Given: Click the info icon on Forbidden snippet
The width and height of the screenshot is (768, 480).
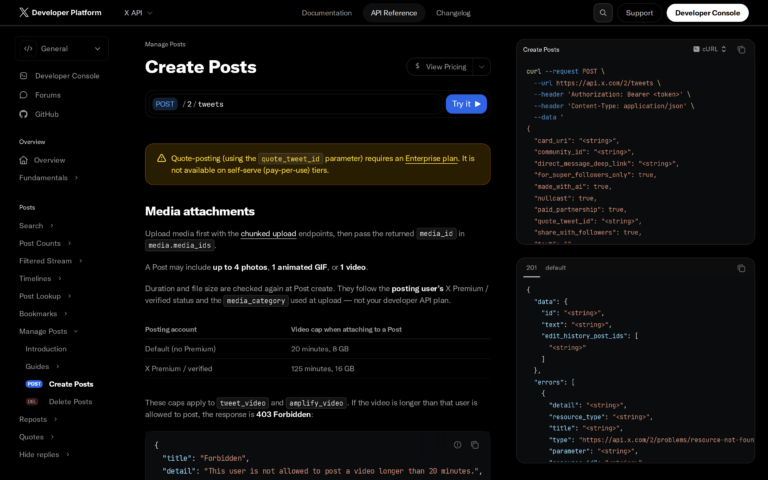Looking at the screenshot, I should tap(457, 445).
